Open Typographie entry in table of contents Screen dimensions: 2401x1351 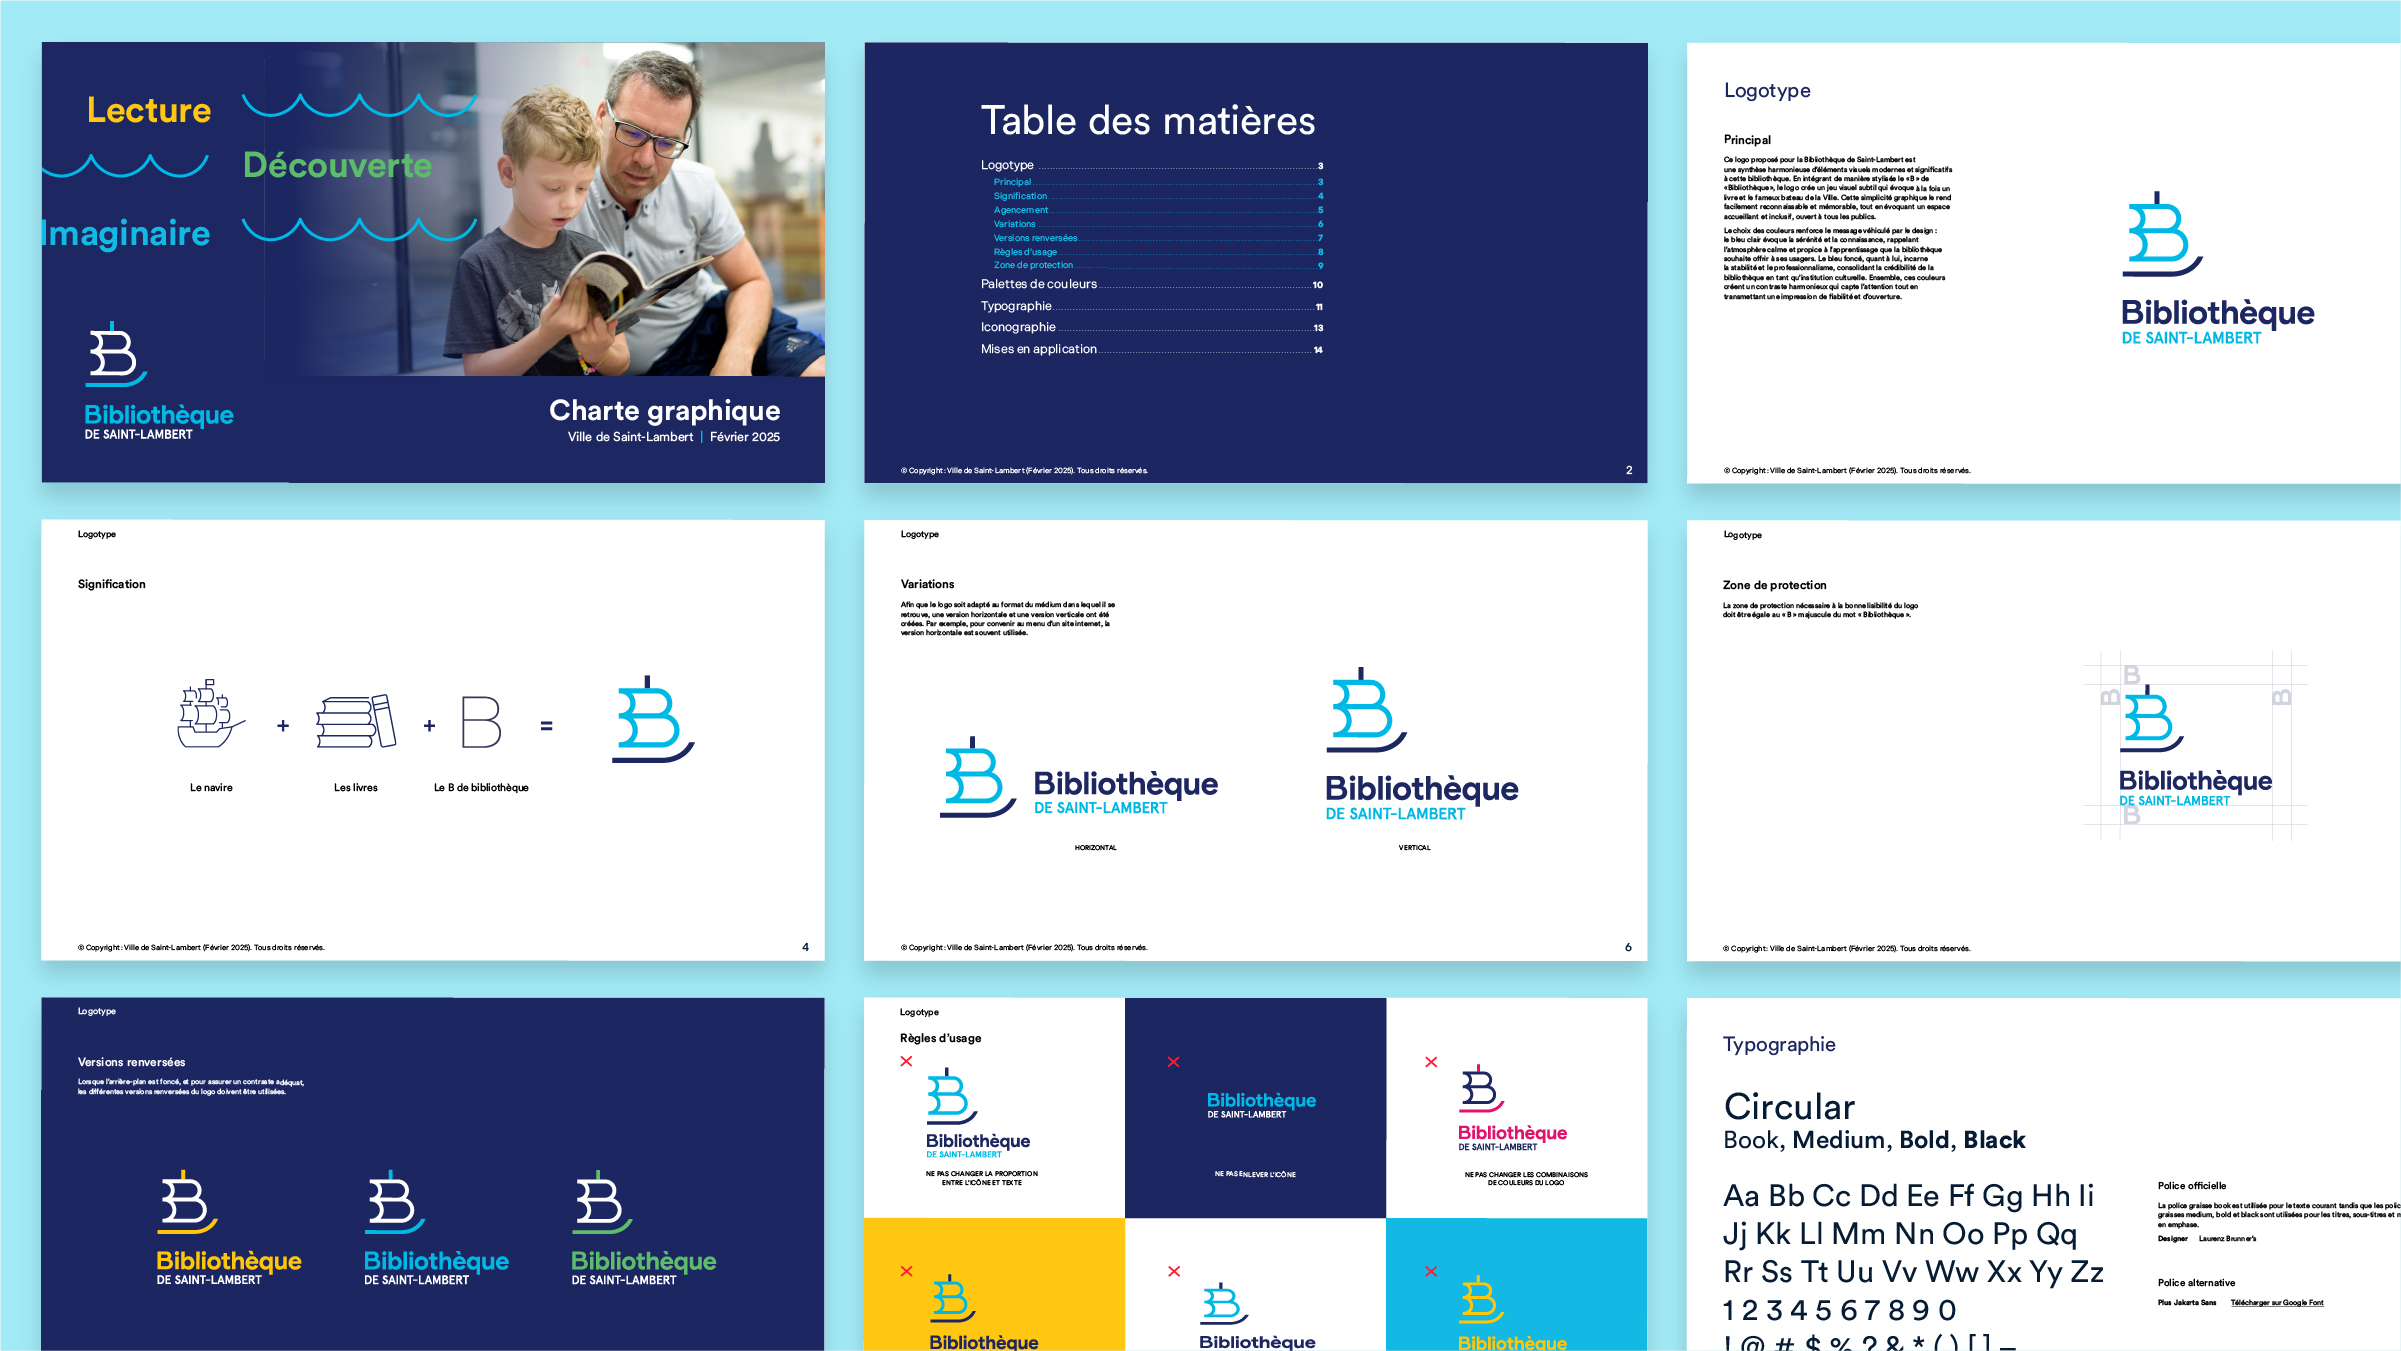[1016, 306]
